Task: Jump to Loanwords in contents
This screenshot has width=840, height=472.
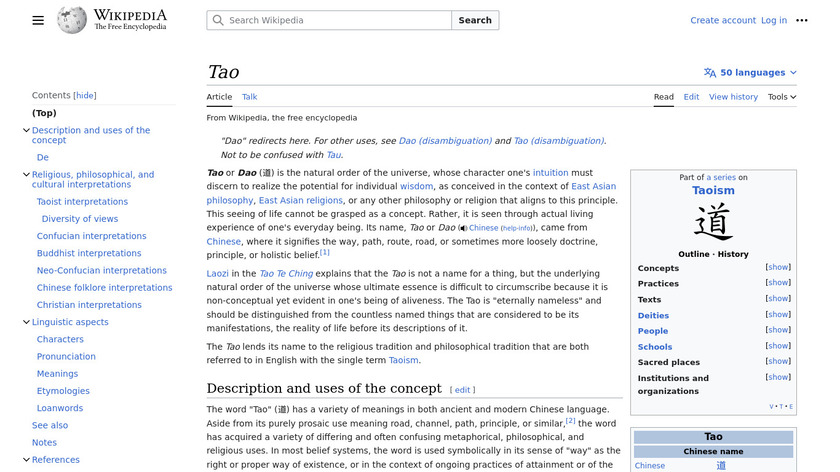Action: click(x=60, y=408)
